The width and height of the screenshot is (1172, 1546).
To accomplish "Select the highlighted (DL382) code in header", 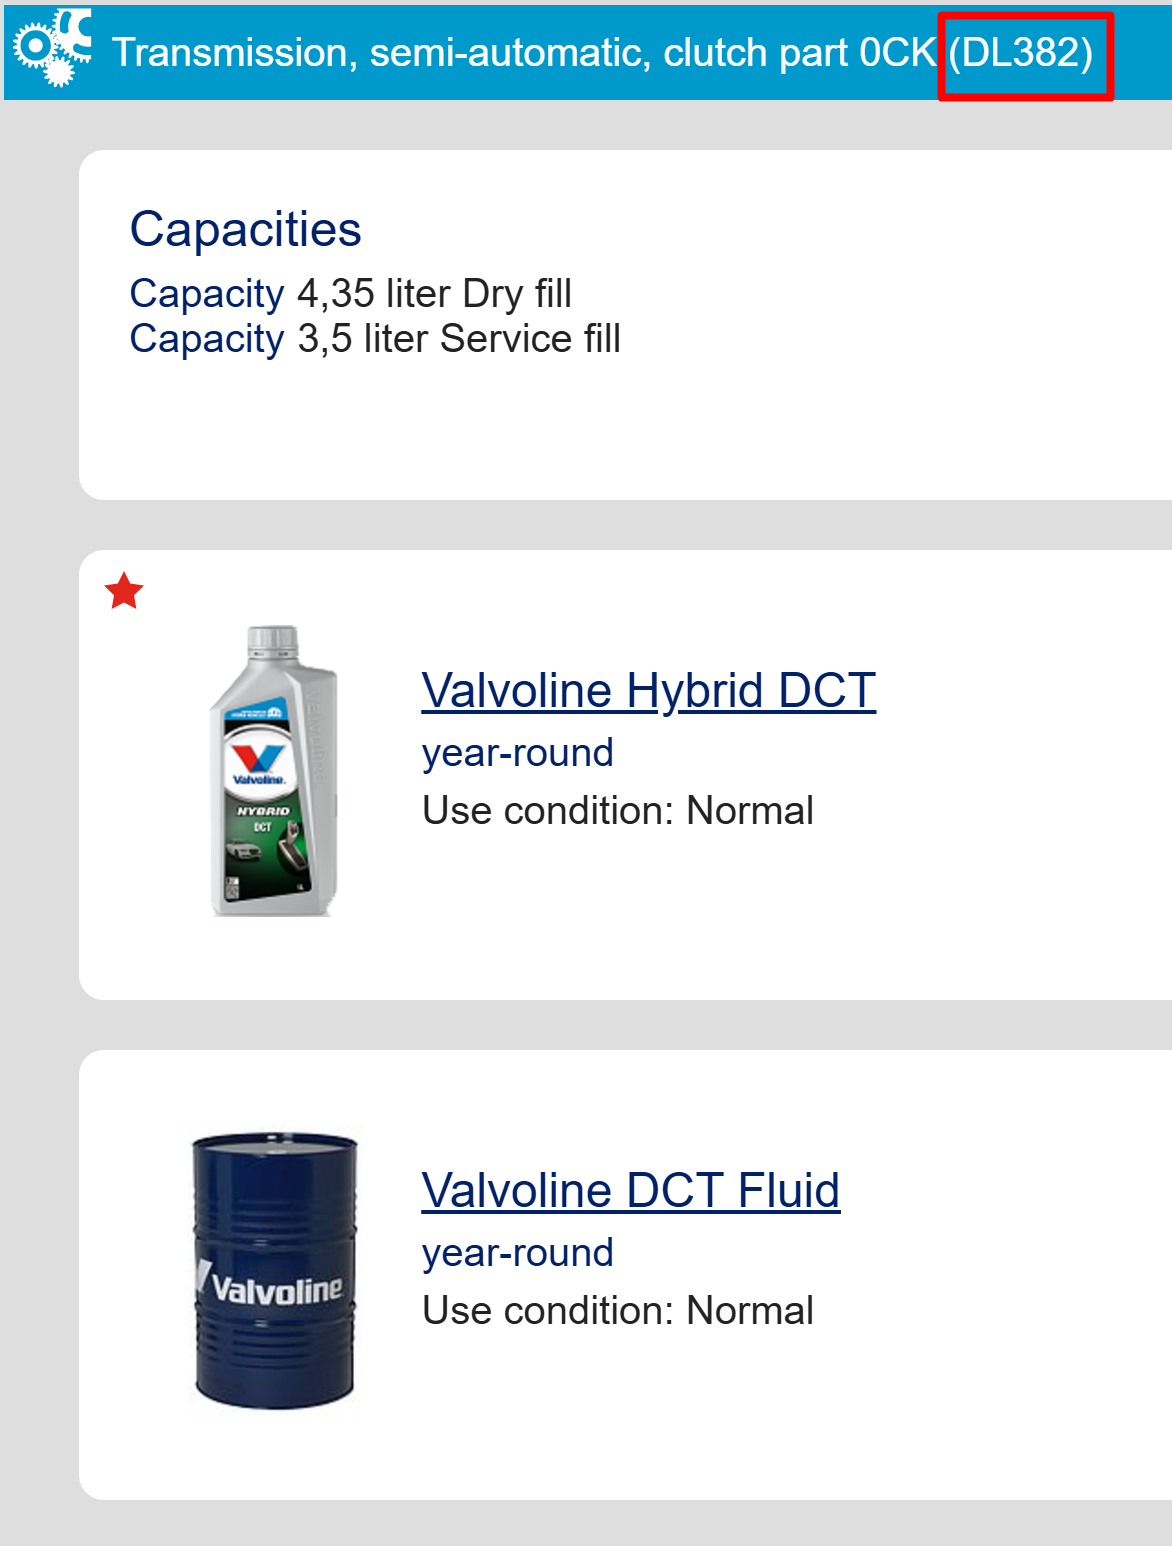I will pyautogui.click(x=1021, y=52).
